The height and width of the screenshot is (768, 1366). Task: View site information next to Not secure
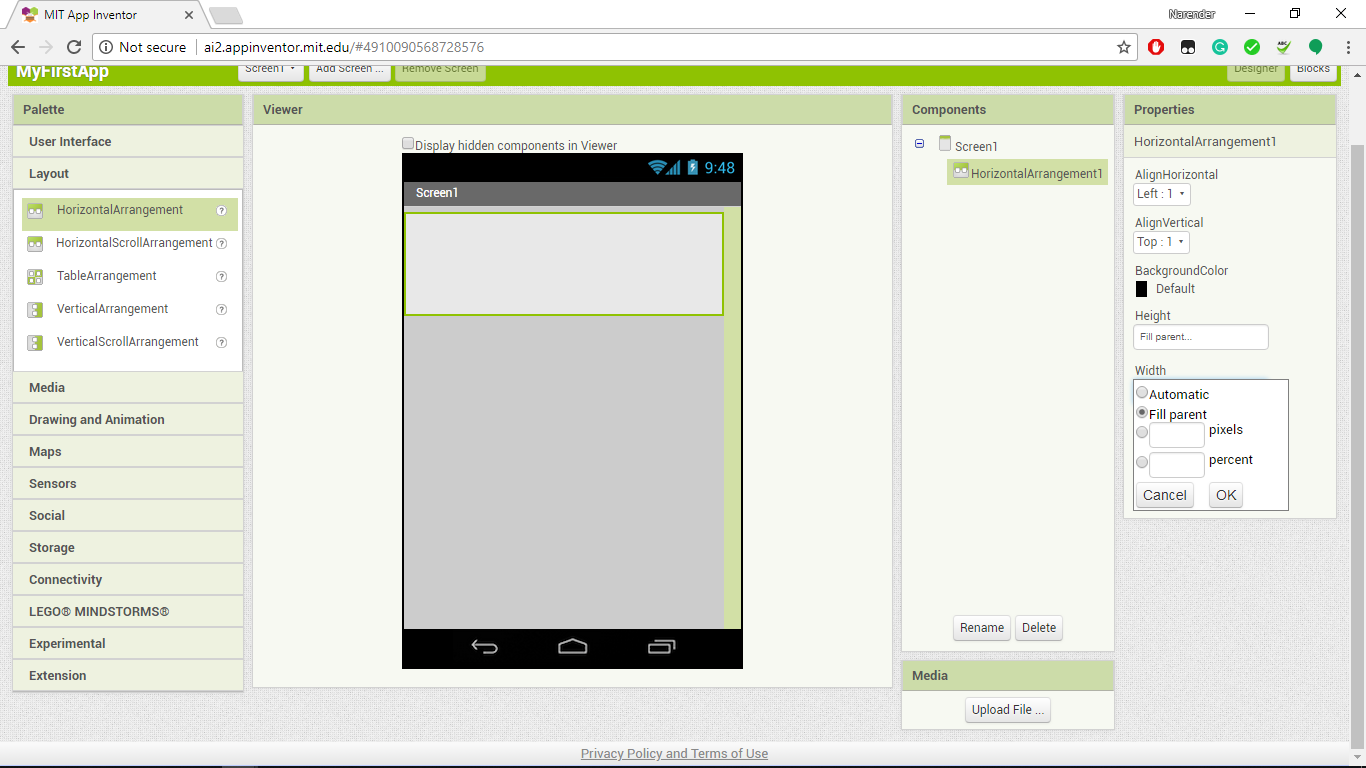(107, 47)
